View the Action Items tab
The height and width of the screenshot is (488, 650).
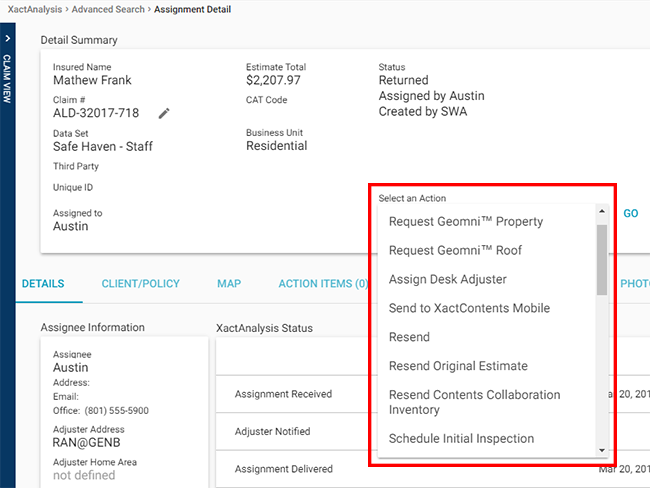pyautogui.click(x=322, y=284)
